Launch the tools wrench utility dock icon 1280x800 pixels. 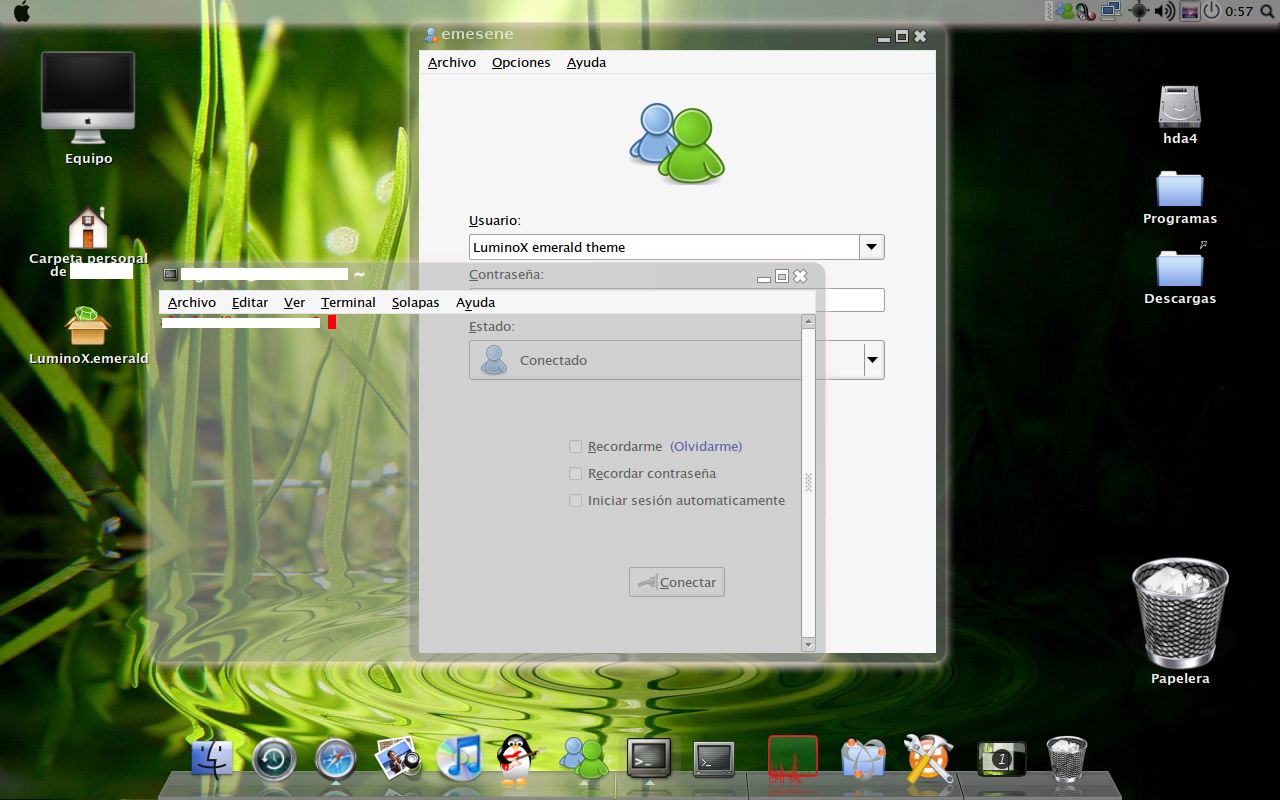(928, 758)
